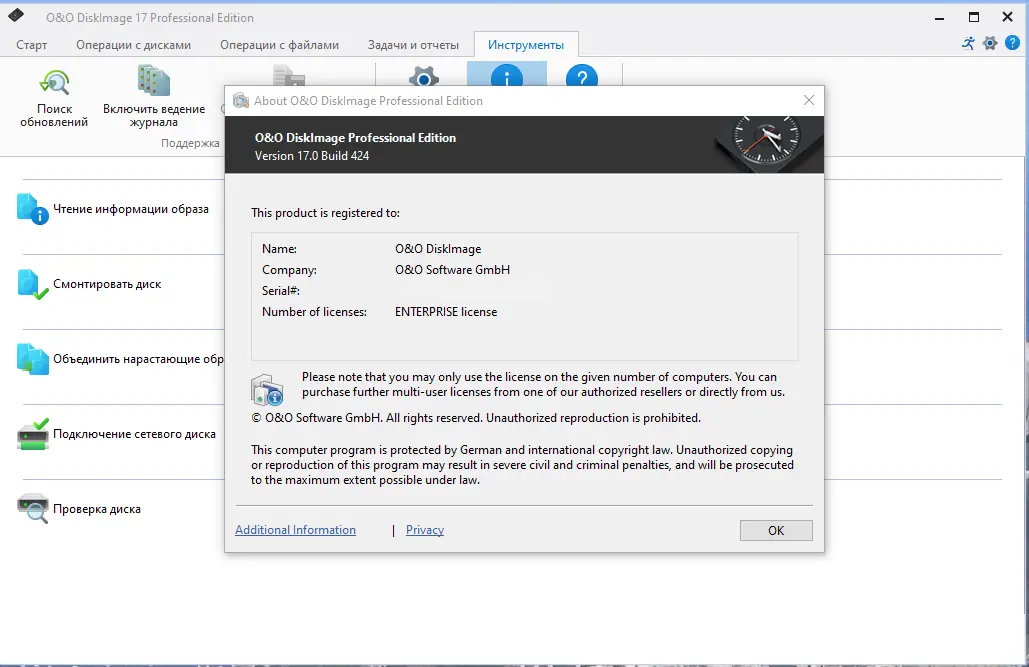Open the gear settings icon in the ribbon
Viewport: 1029px width, 667px height.
423,78
